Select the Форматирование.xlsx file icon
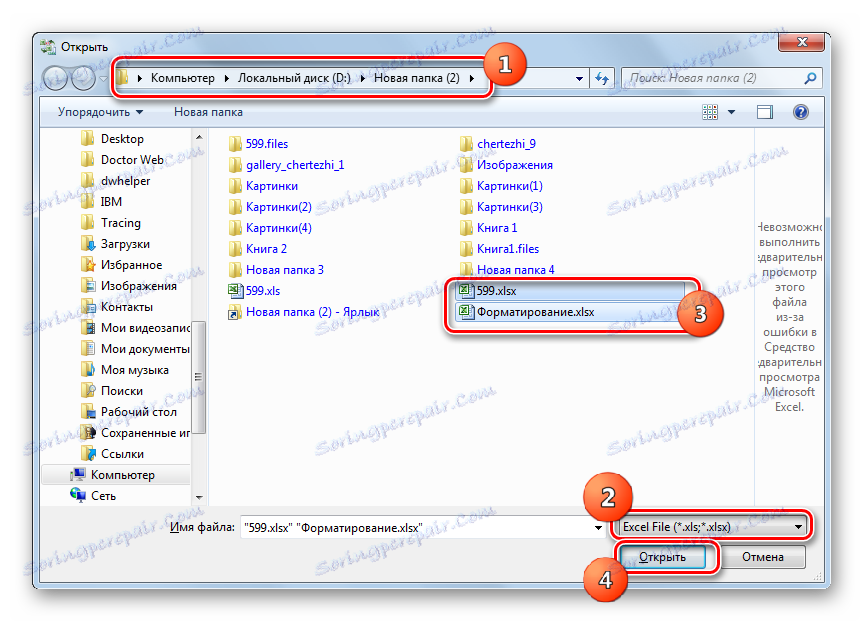The height and width of the screenshot is (622, 864). [466, 312]
